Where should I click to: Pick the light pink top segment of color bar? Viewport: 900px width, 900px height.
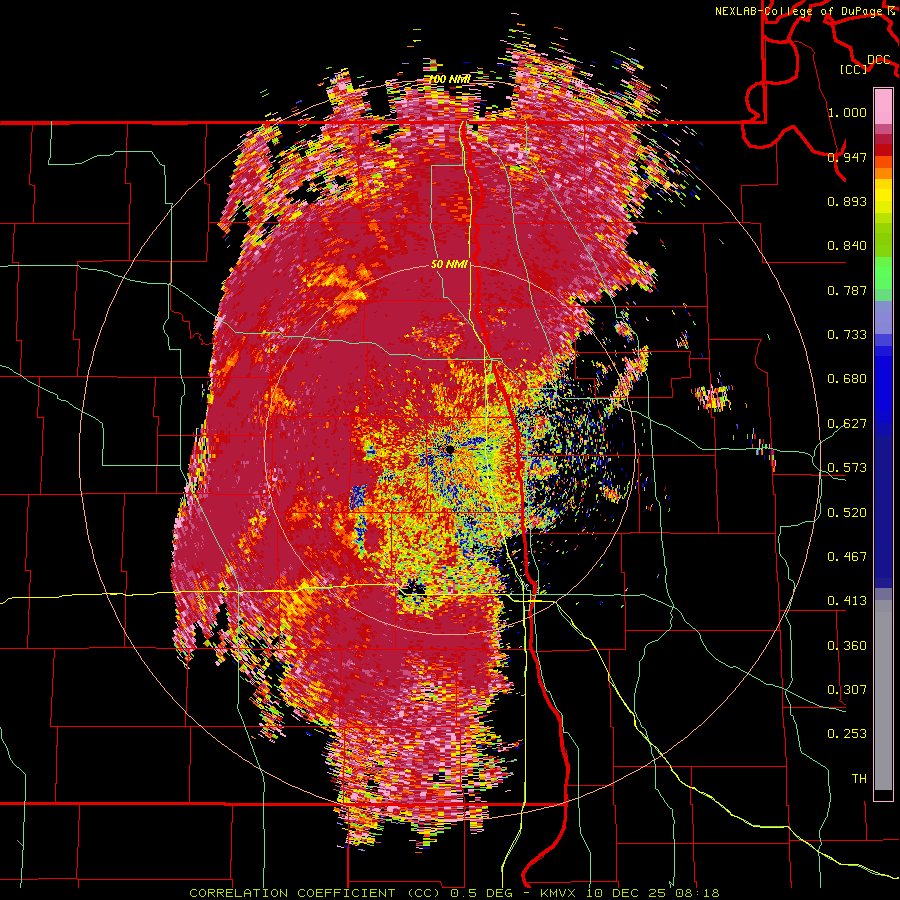click(x=883, y=106)
